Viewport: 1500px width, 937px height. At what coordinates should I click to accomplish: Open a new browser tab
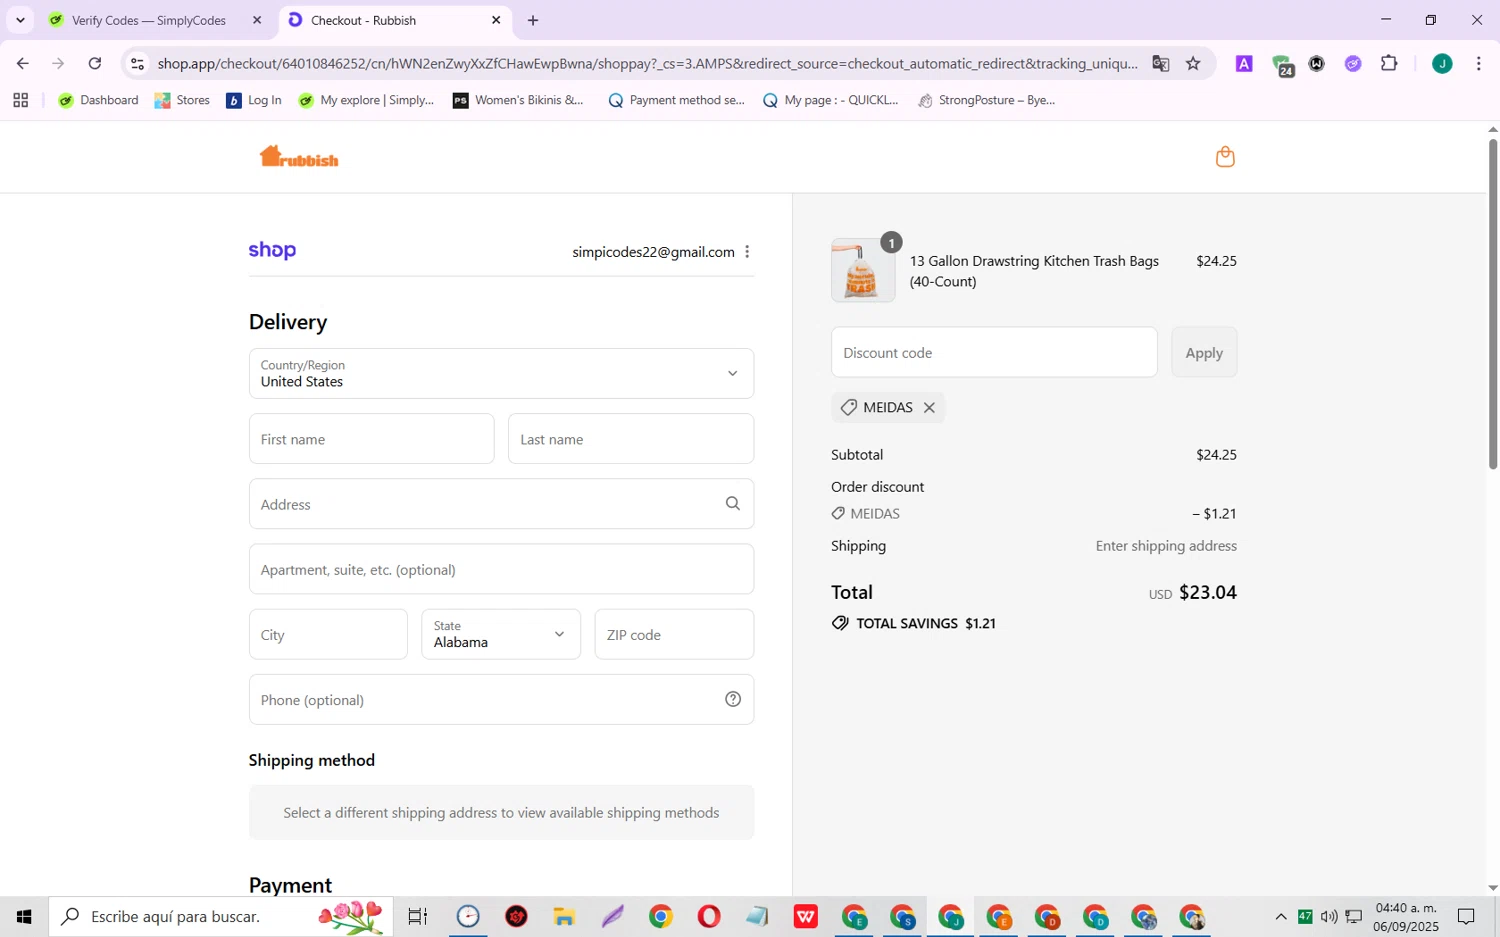[533, 20]
